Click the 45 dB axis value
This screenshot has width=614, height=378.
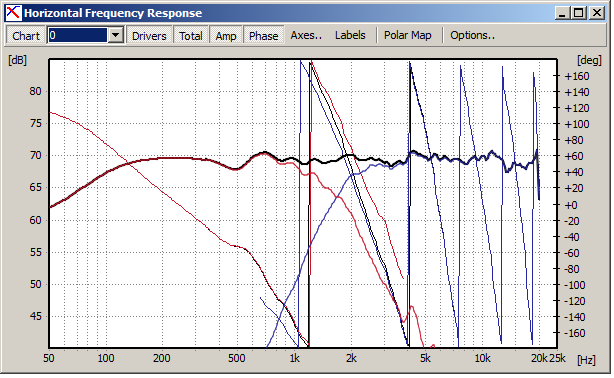pos(35,316)
